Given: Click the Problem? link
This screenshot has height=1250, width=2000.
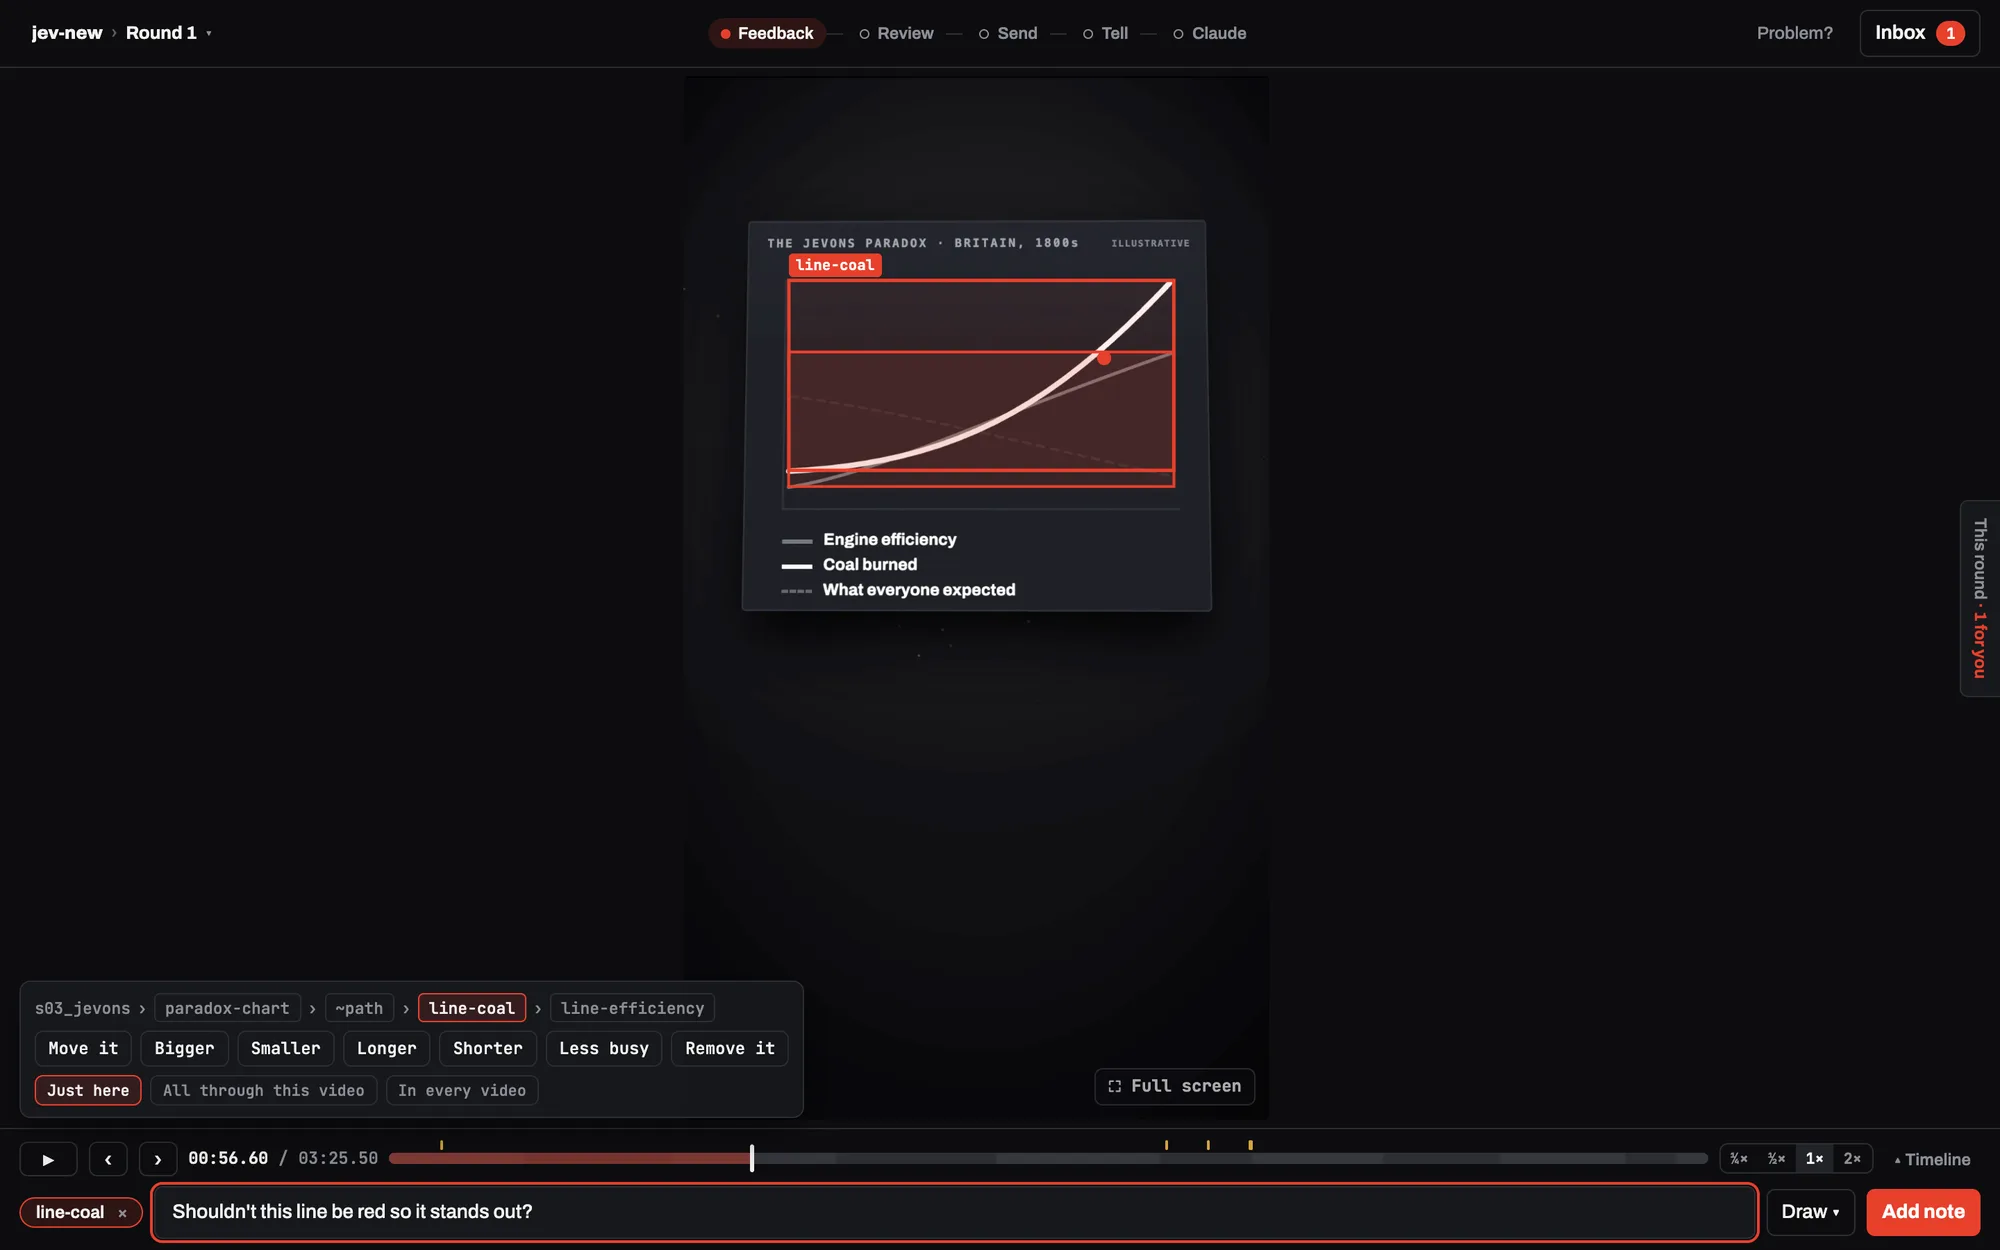Looking at the screenshot, I should [1795, 33].
